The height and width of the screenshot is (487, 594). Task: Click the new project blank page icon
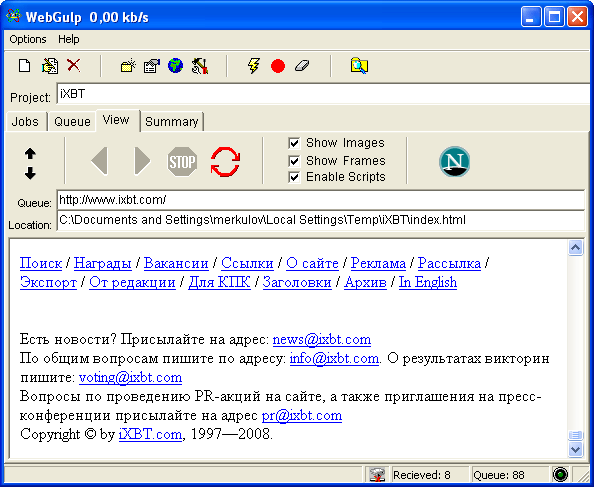(x=25, y=66)
